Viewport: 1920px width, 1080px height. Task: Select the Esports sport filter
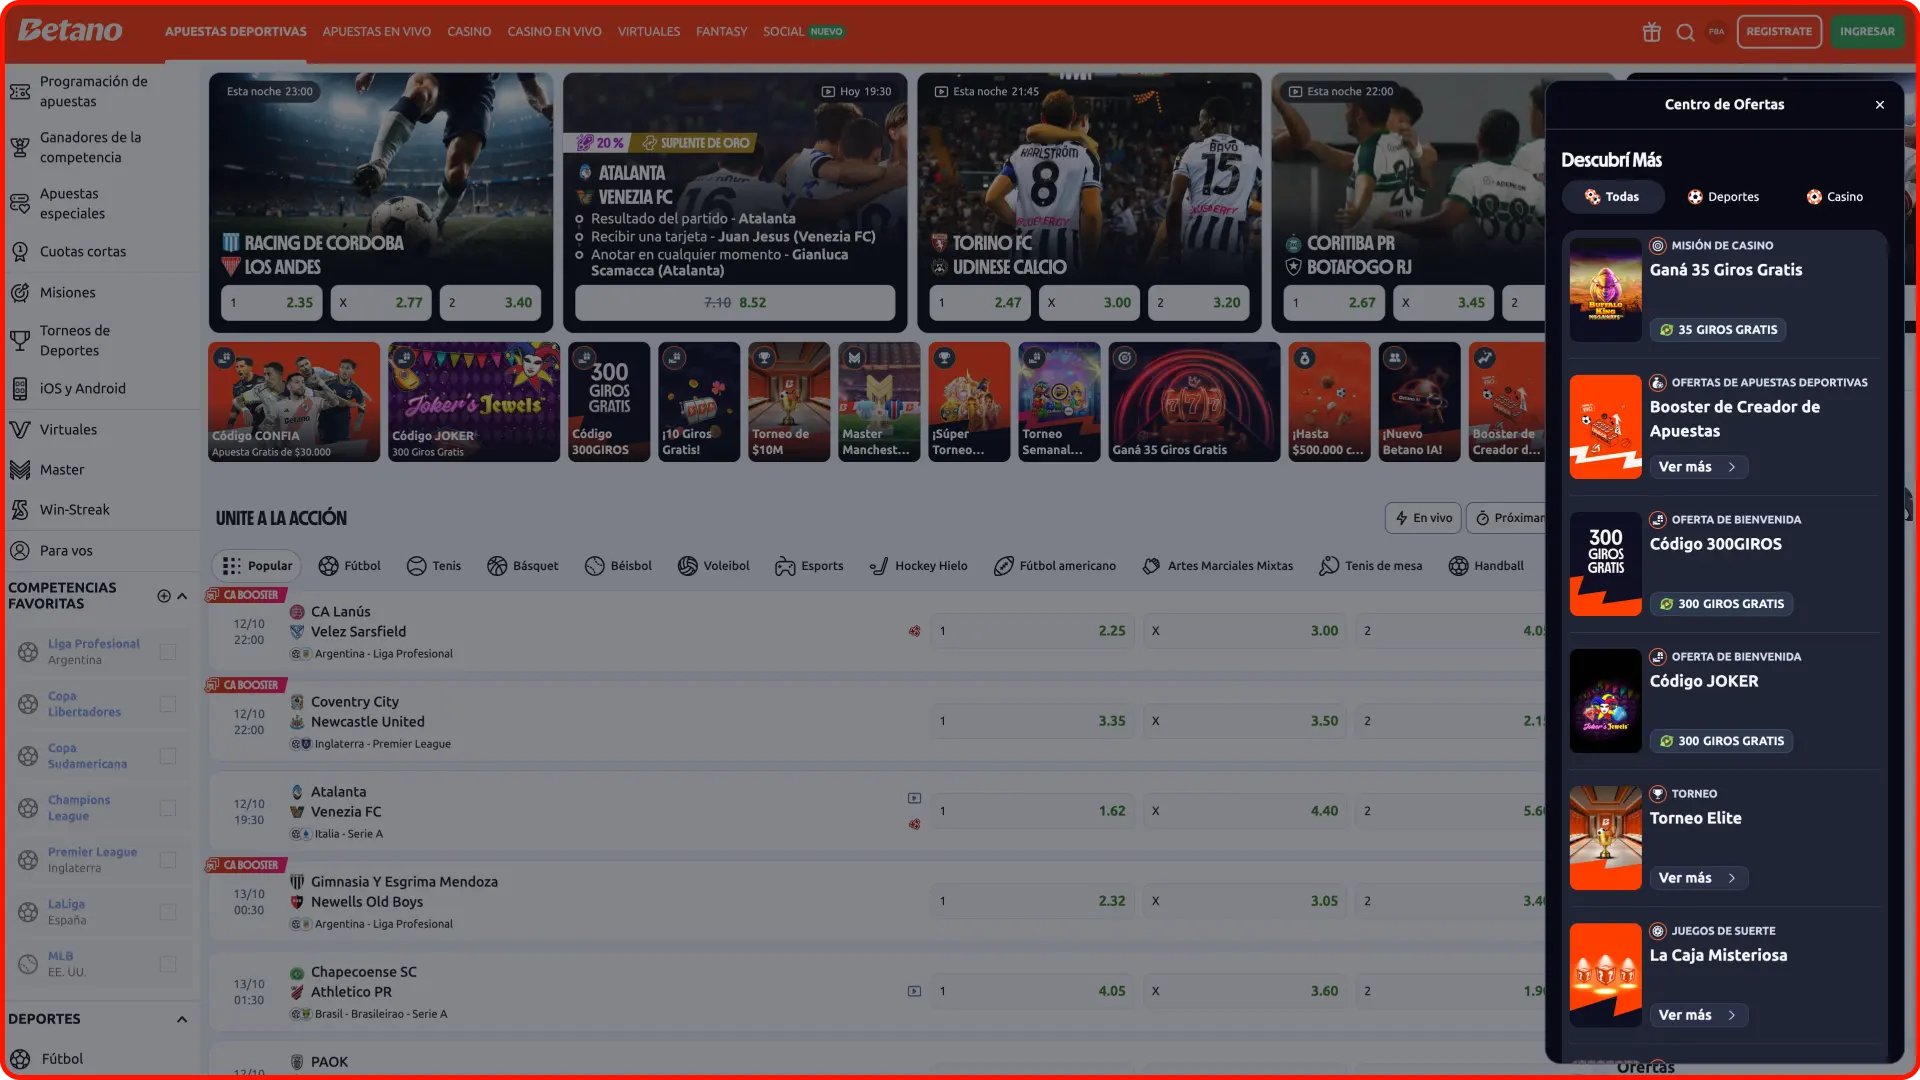tap(809, 566)
